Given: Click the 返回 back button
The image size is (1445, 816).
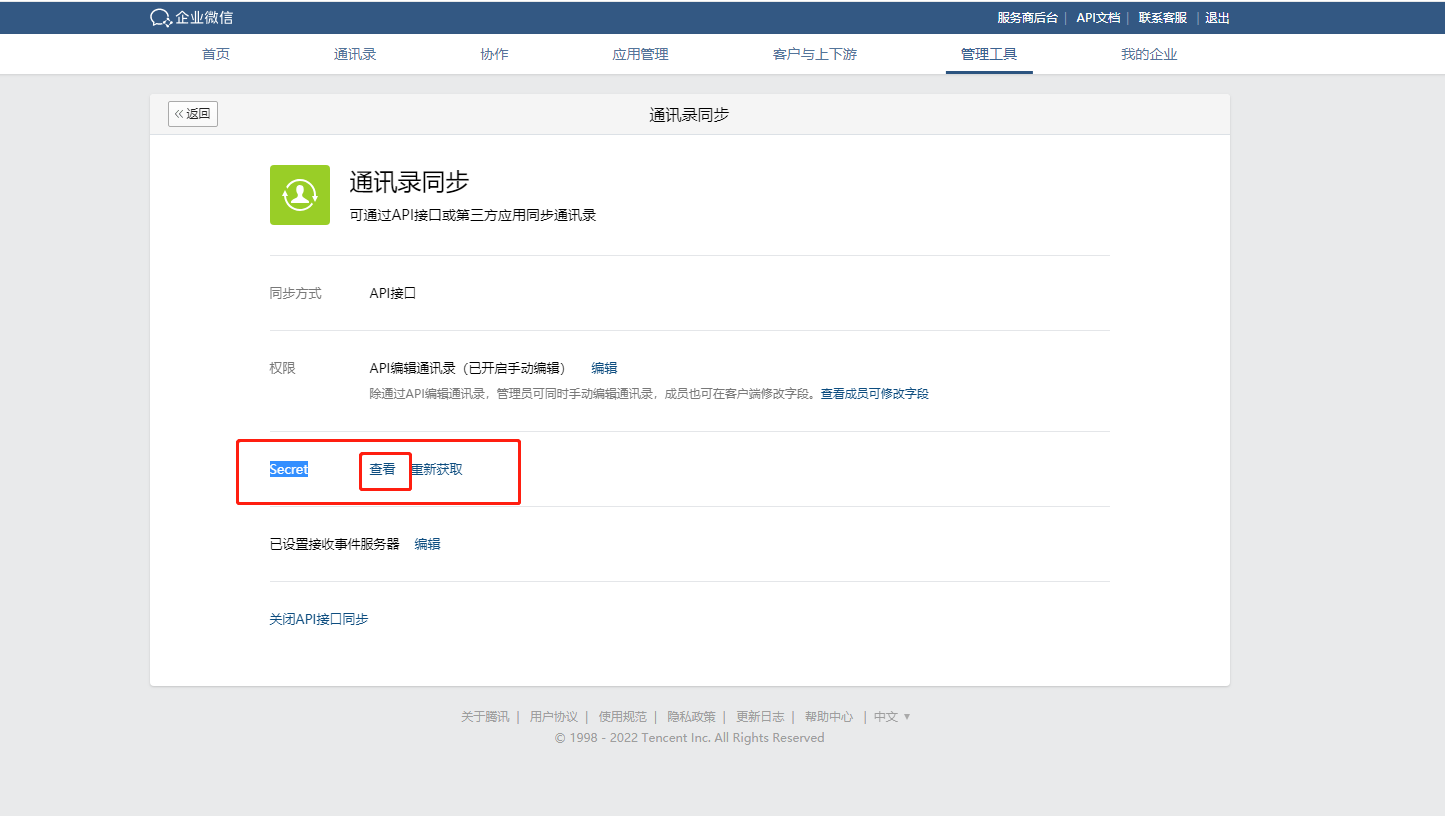Looking at the screenshot, I should point(193,114).
